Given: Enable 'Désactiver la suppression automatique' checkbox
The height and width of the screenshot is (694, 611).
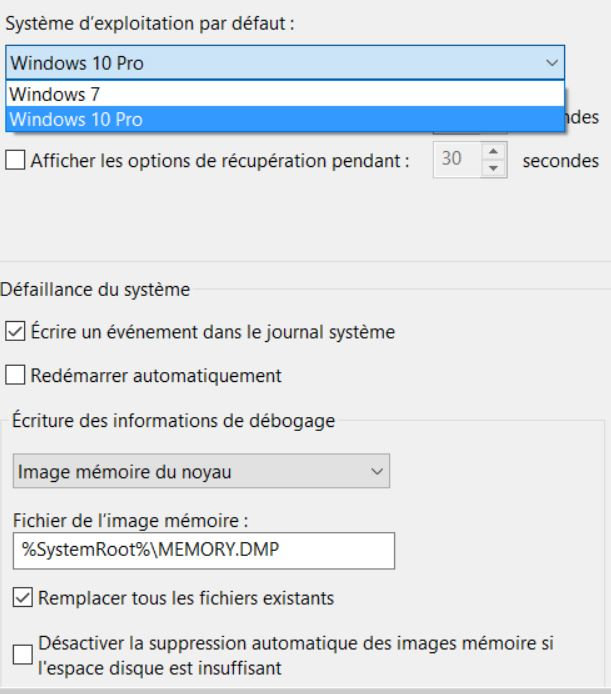Looking at the screenshot, I should click(22, 653).
